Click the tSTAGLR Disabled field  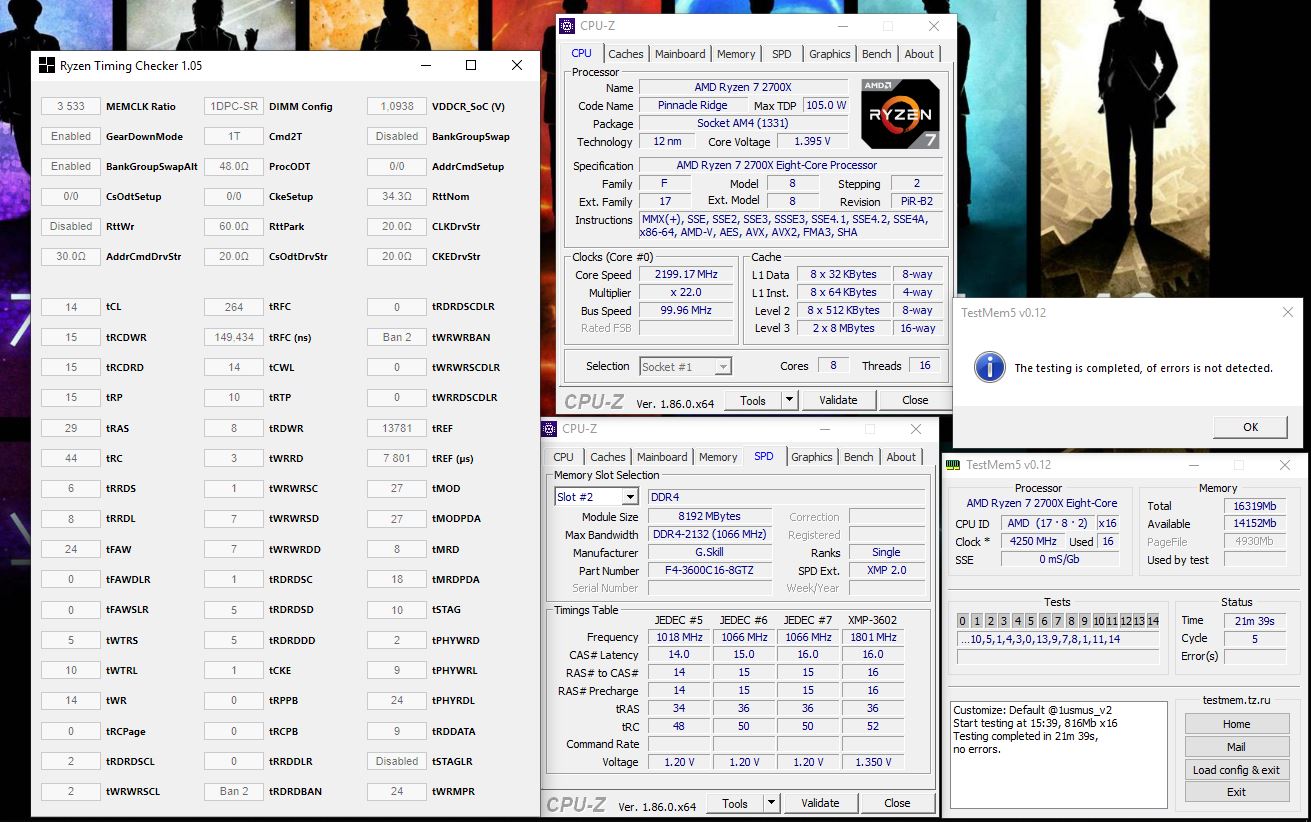tap(397, 761)
